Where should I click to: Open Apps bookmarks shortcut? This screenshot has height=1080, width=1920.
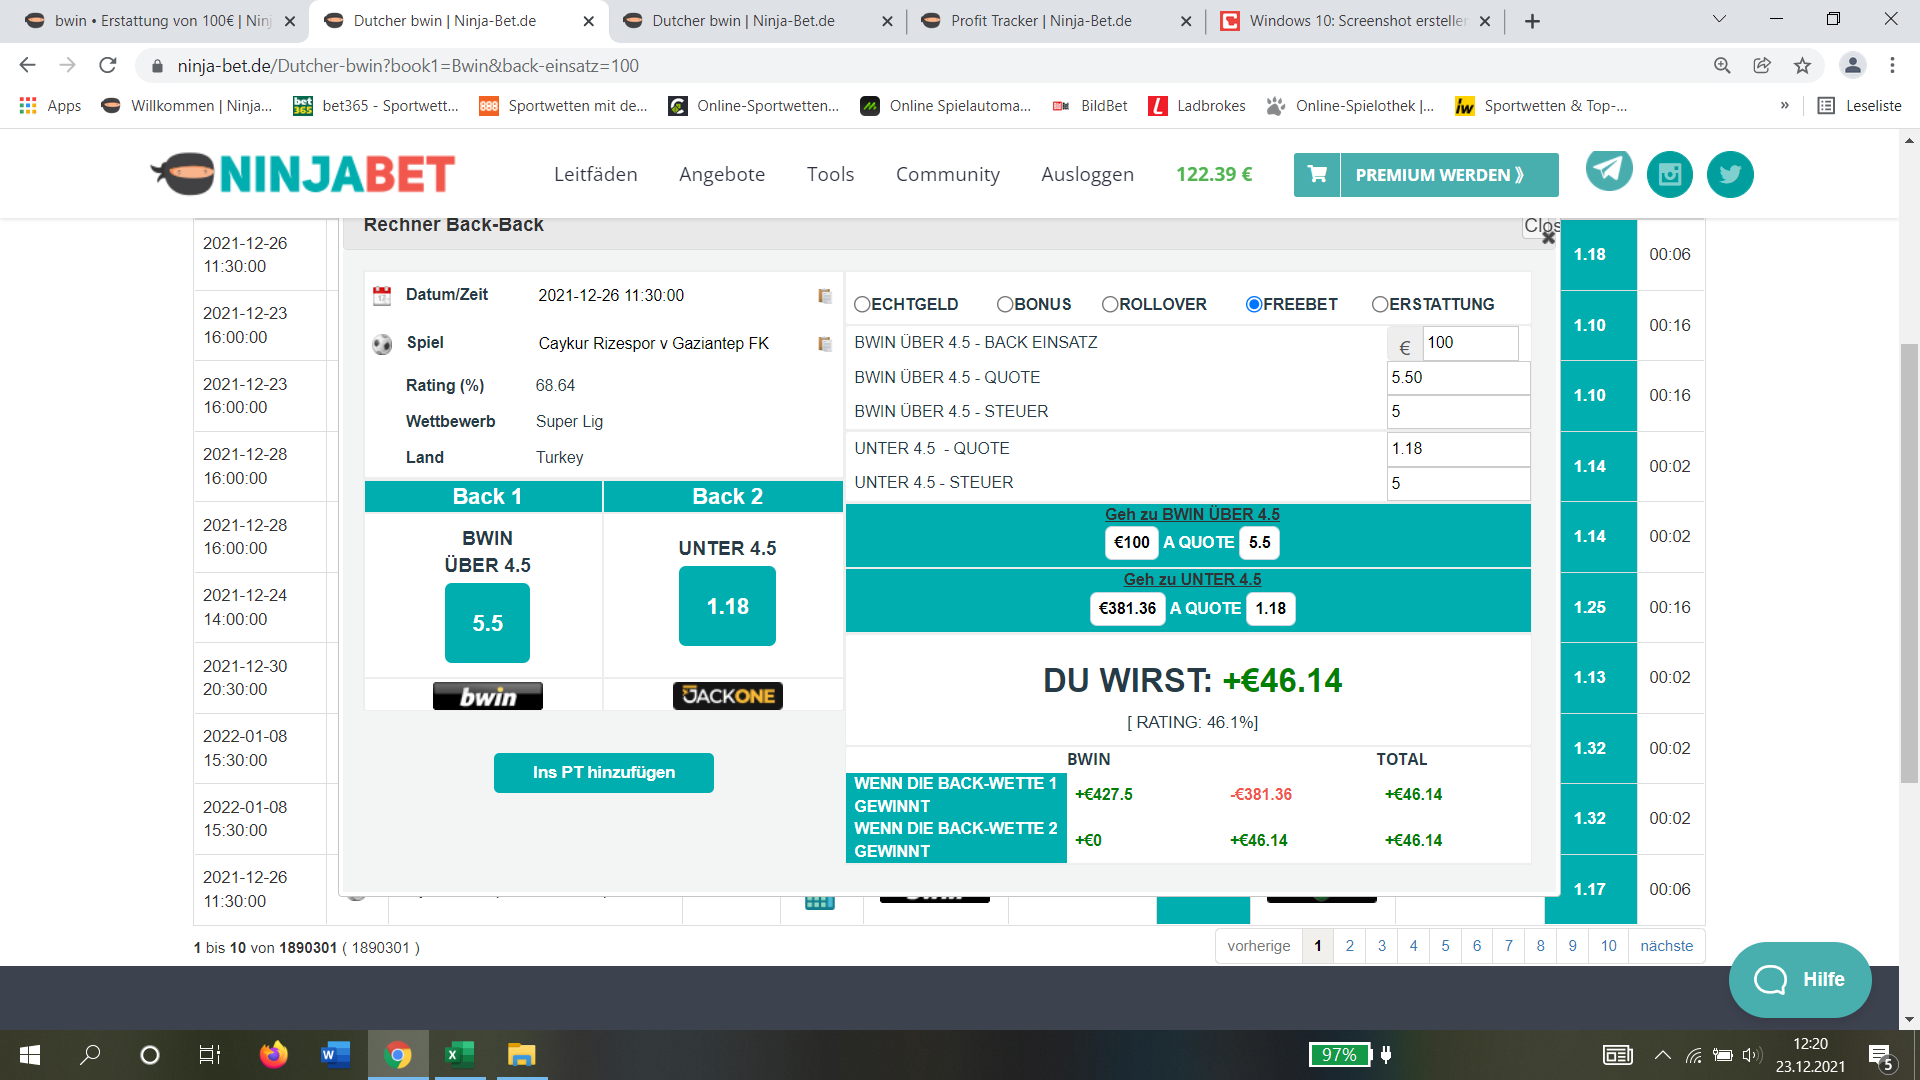pyautogui.click(x=50, y=106)
